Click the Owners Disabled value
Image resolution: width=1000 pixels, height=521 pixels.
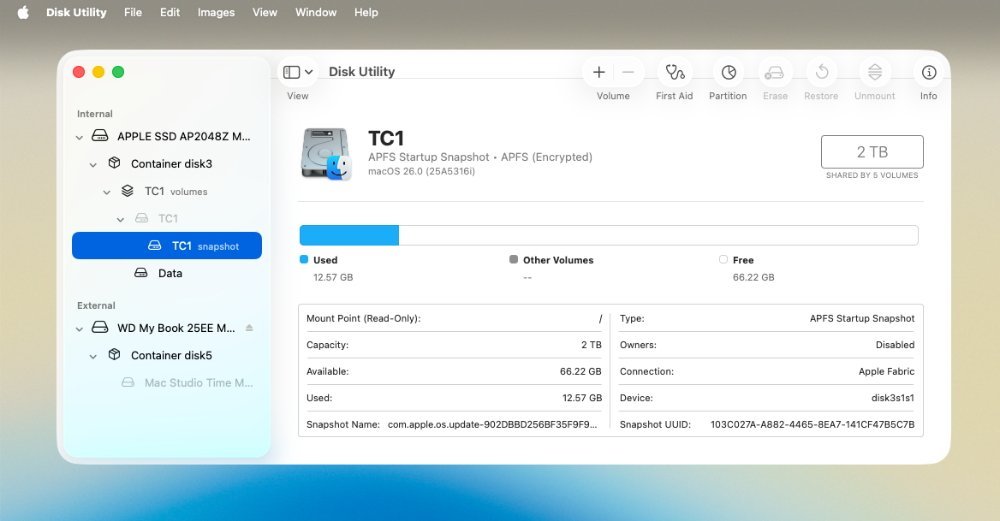895,344
